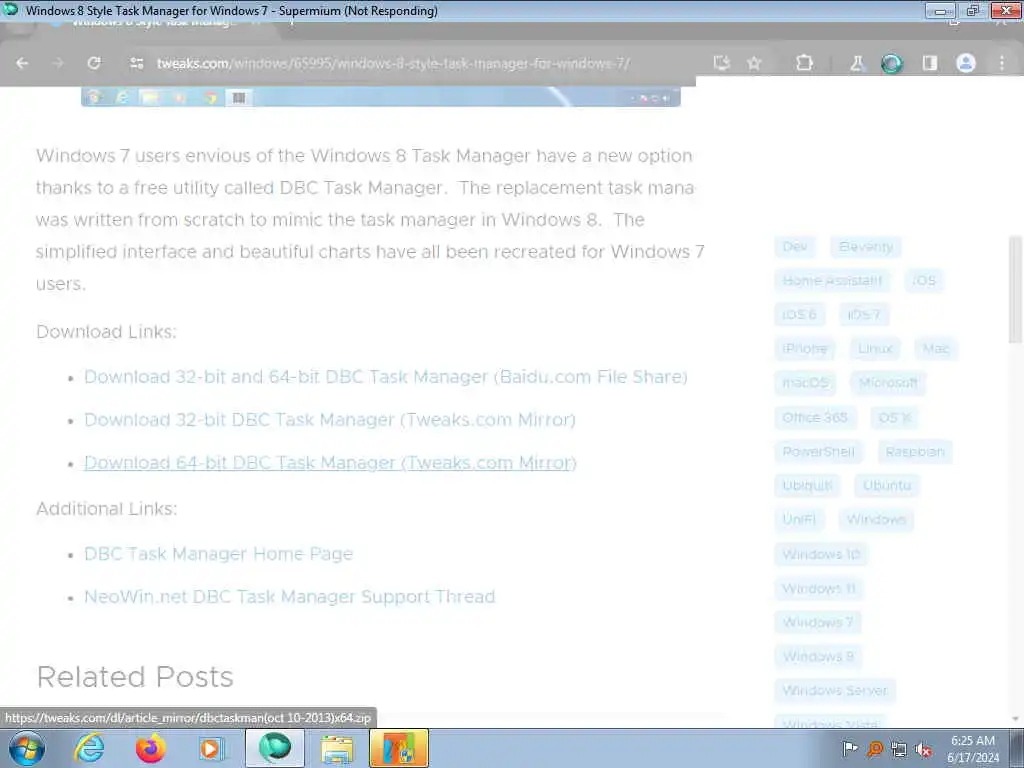Select the UniFi tag
Viewport: 1024px width, 768px height.
point(799,519)
